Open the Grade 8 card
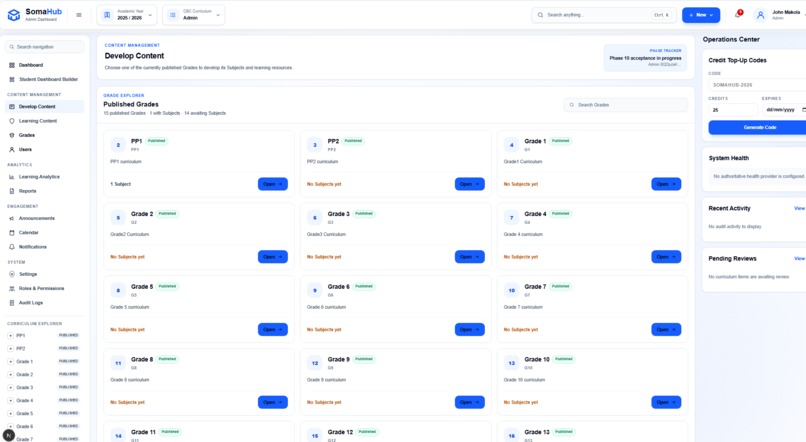The height and width of the screenshot is (442, 806). pos(272,402)
